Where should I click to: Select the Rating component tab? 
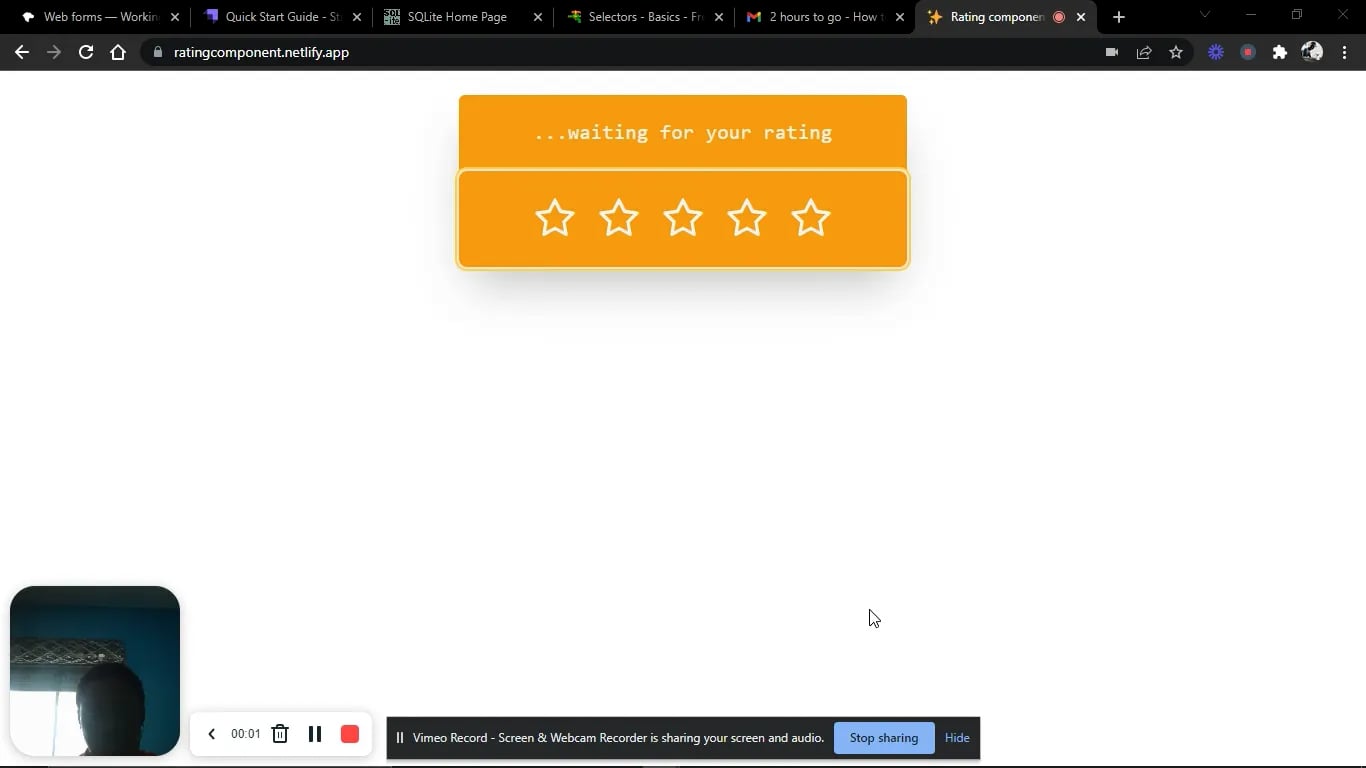pos(1006,17)
